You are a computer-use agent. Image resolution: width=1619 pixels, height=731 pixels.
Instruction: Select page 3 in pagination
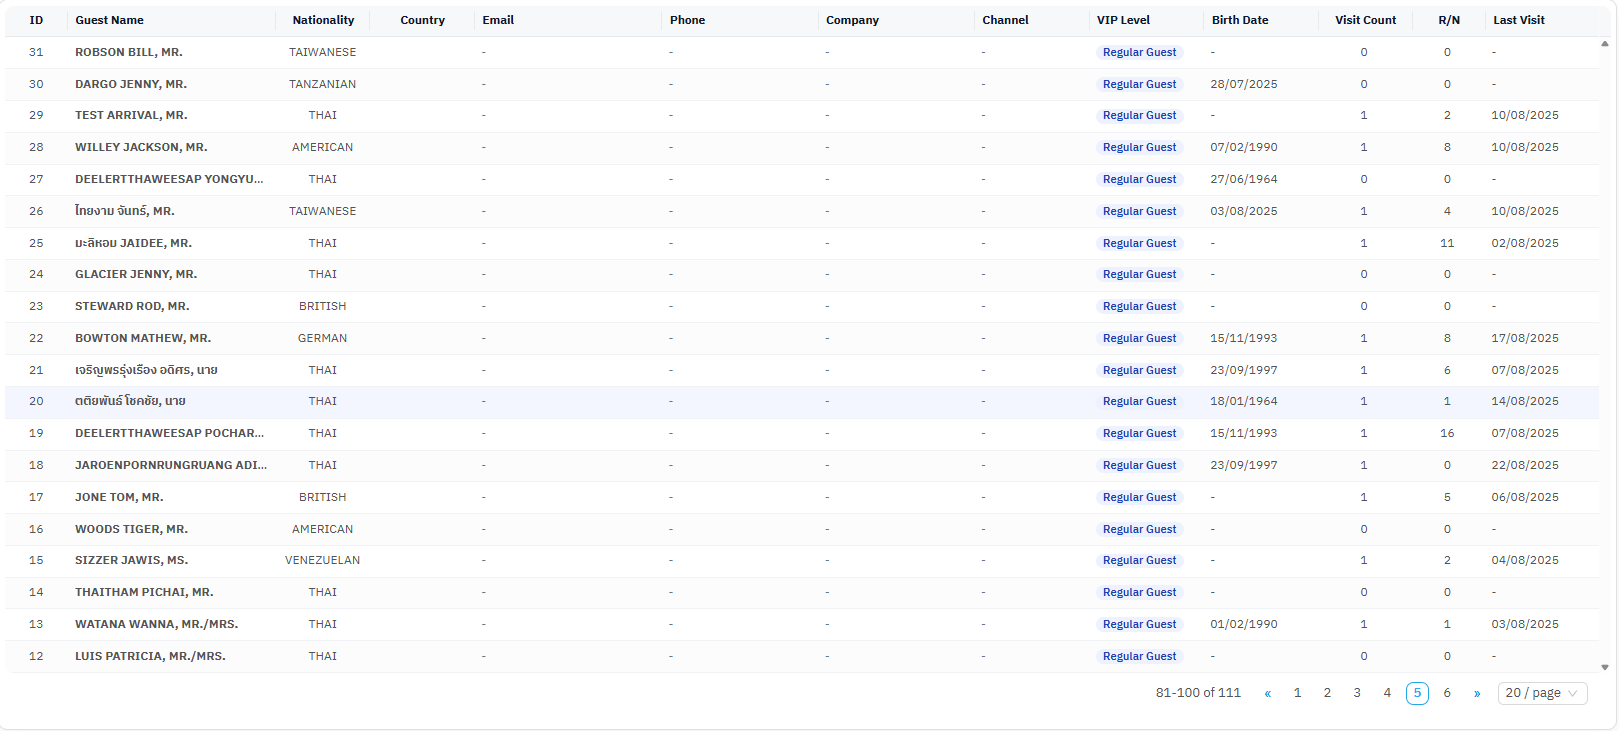[x=1356, y=693]
